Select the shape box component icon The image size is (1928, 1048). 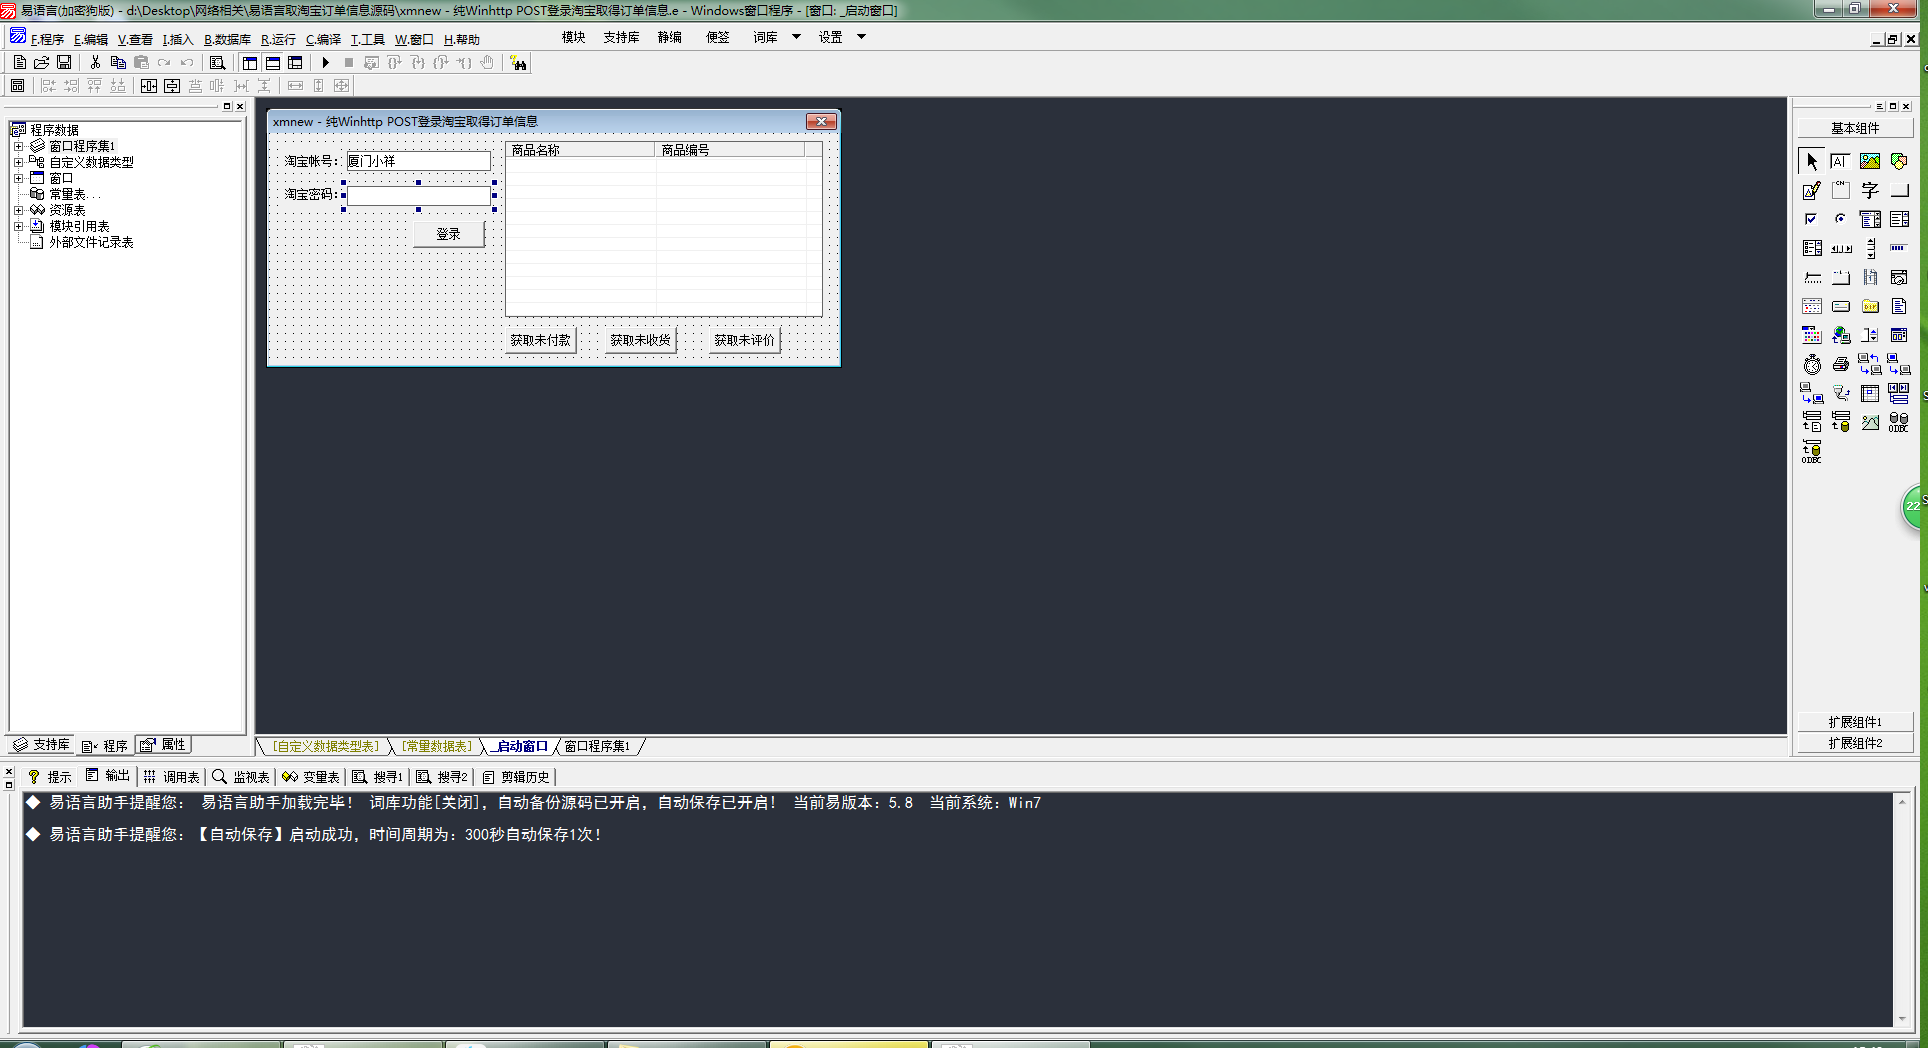click(1899, 161)
